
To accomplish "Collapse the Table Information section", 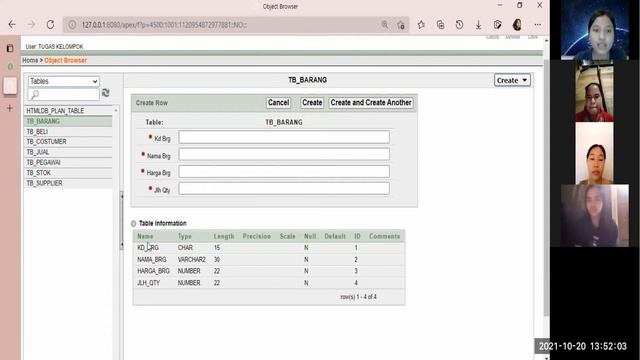I will pos(133,223).
